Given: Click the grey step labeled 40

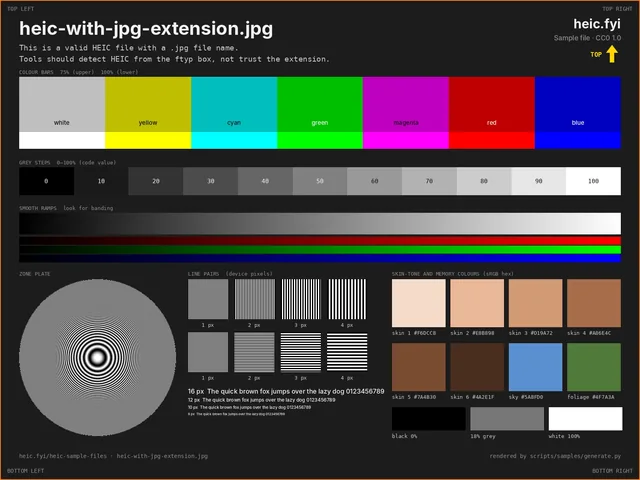Looking at the screenshot, I should (x=265, y=181).
